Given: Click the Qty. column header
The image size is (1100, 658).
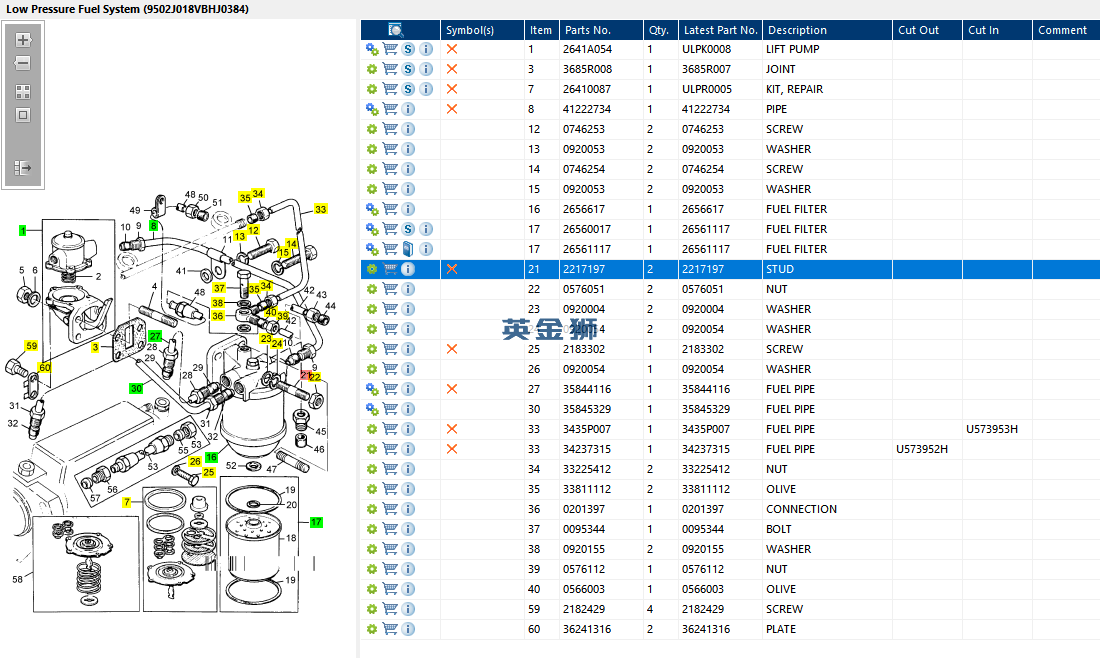Looking at the screenshot, I should coord(661,30).
